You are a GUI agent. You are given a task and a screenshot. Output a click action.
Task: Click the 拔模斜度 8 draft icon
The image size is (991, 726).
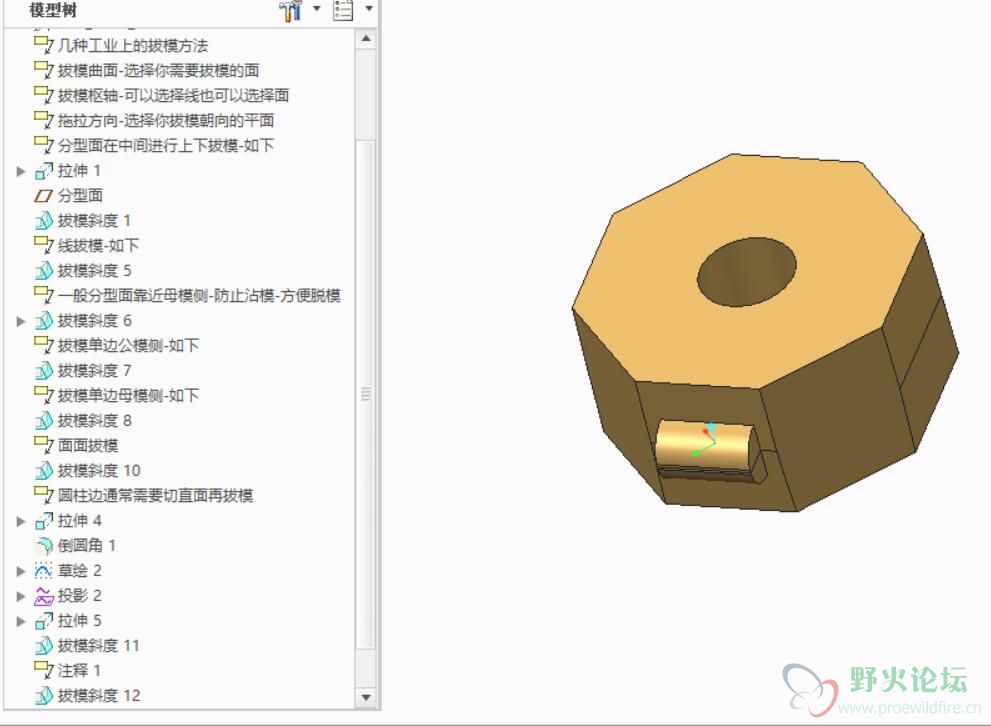(x=44, y=421)
